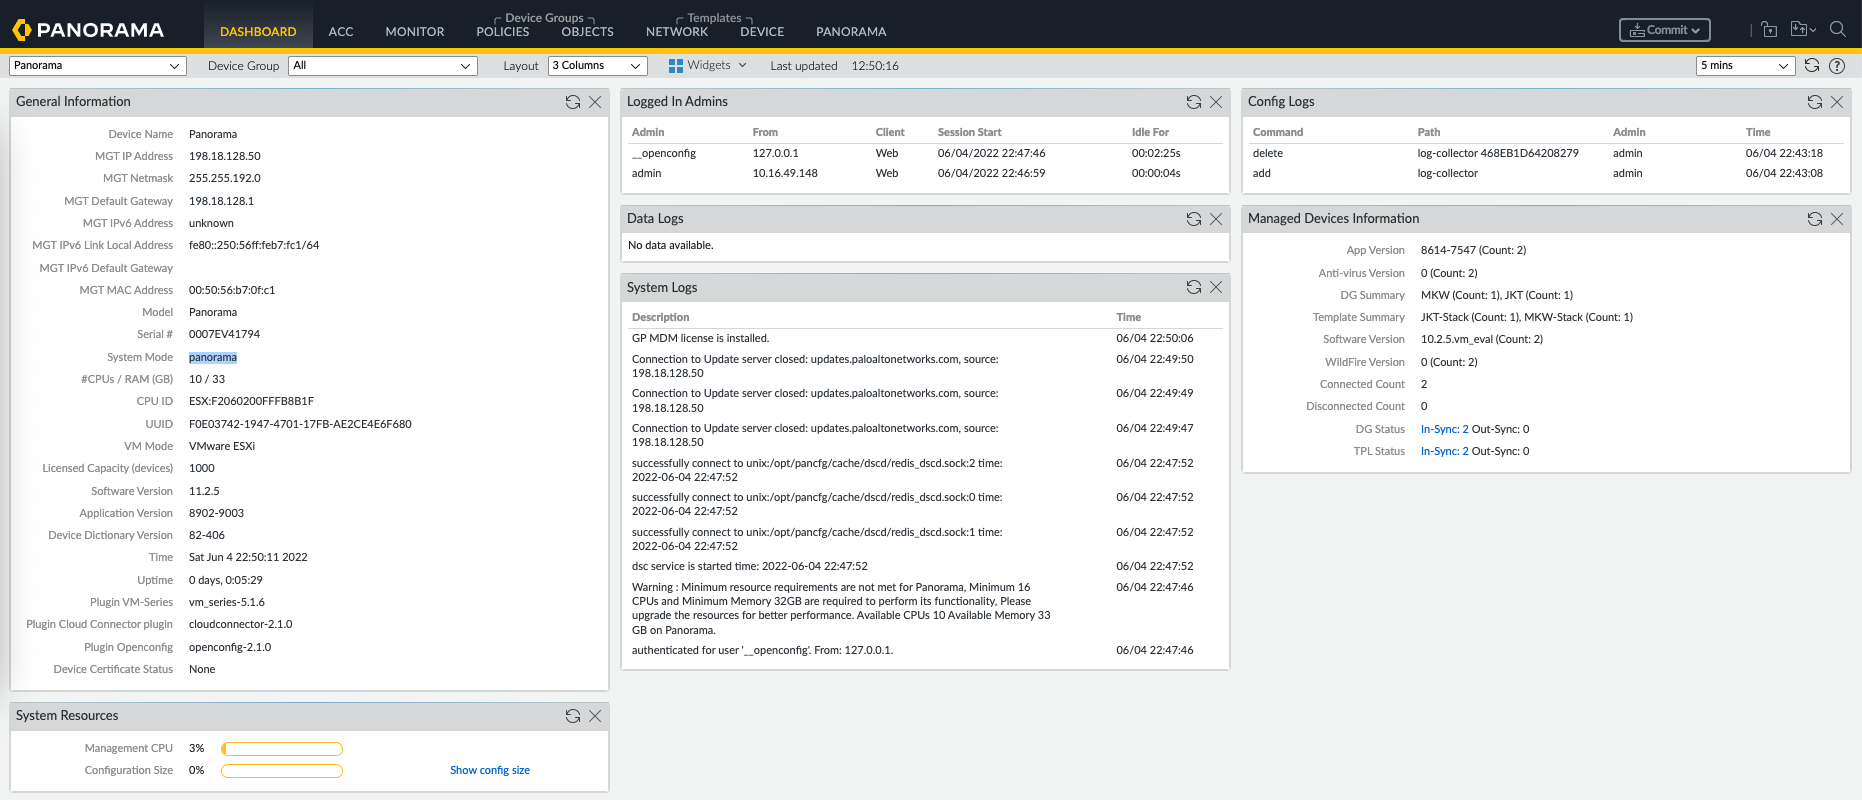Refresh the Config Logs widget
The image size is (1862, 800).
coord(1814,102)
